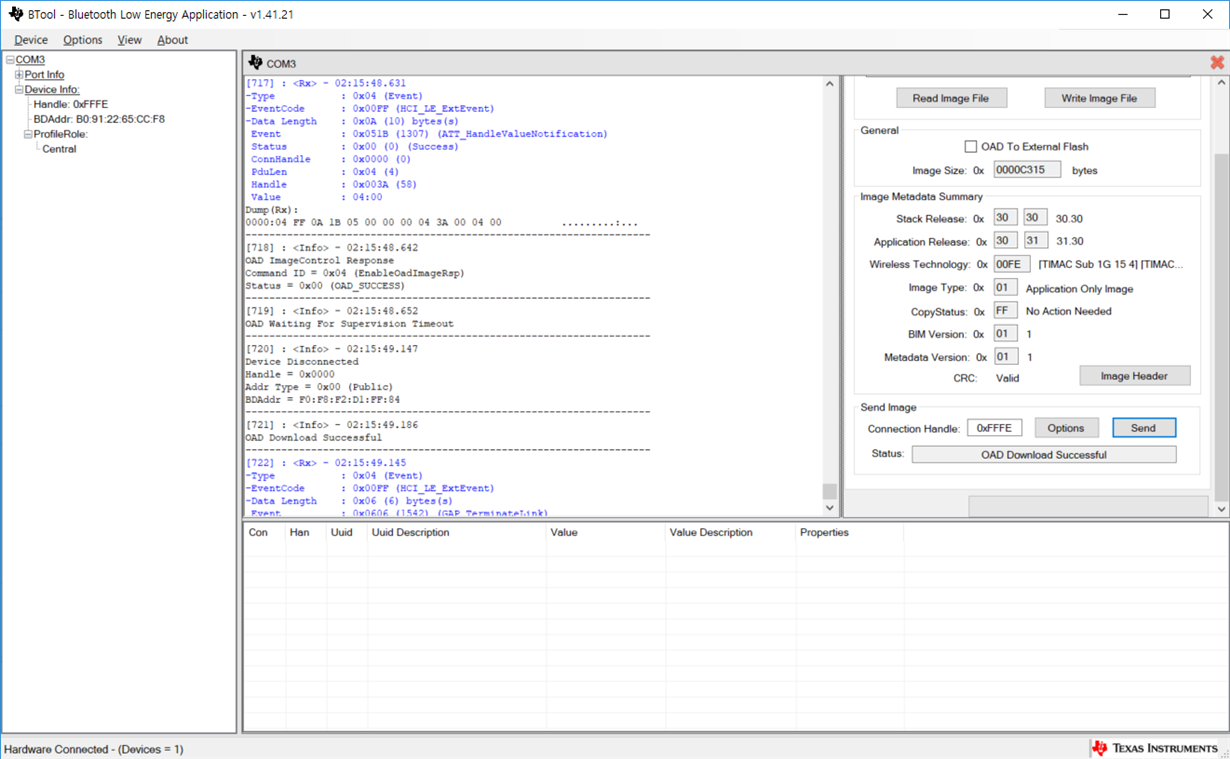Select the Handle: 0xFFFE tree item
This screenshot has width=1230, height=759.
pos(70,104)
